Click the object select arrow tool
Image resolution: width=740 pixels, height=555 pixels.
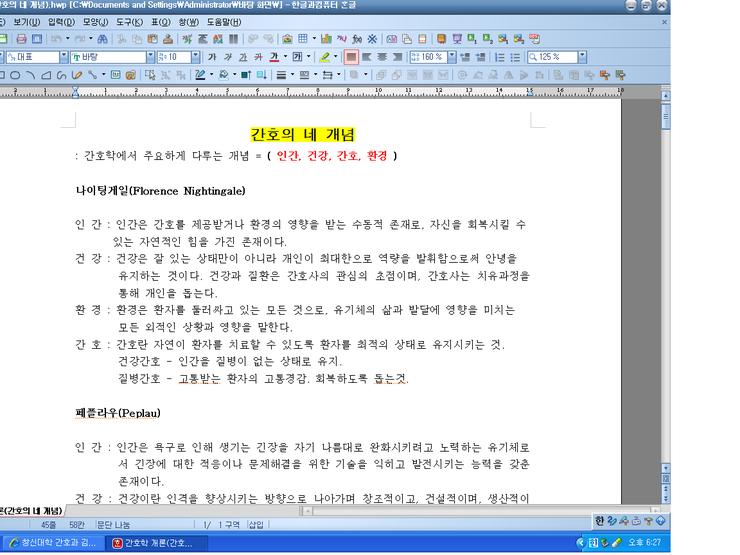(150, 75)
